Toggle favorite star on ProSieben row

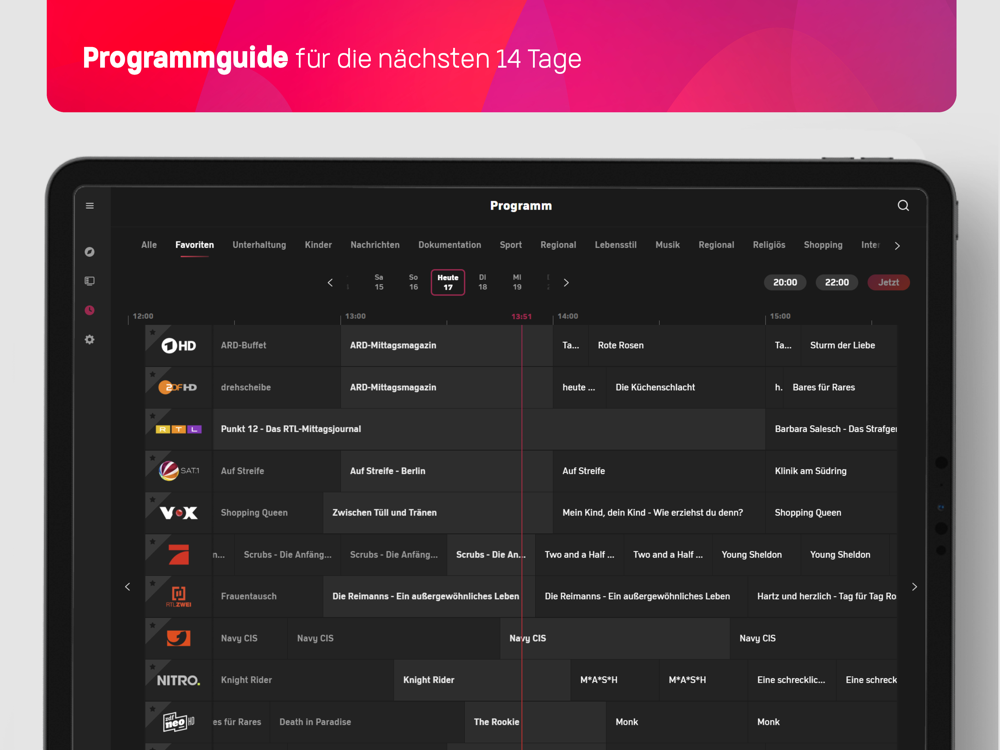coord(152,542)
